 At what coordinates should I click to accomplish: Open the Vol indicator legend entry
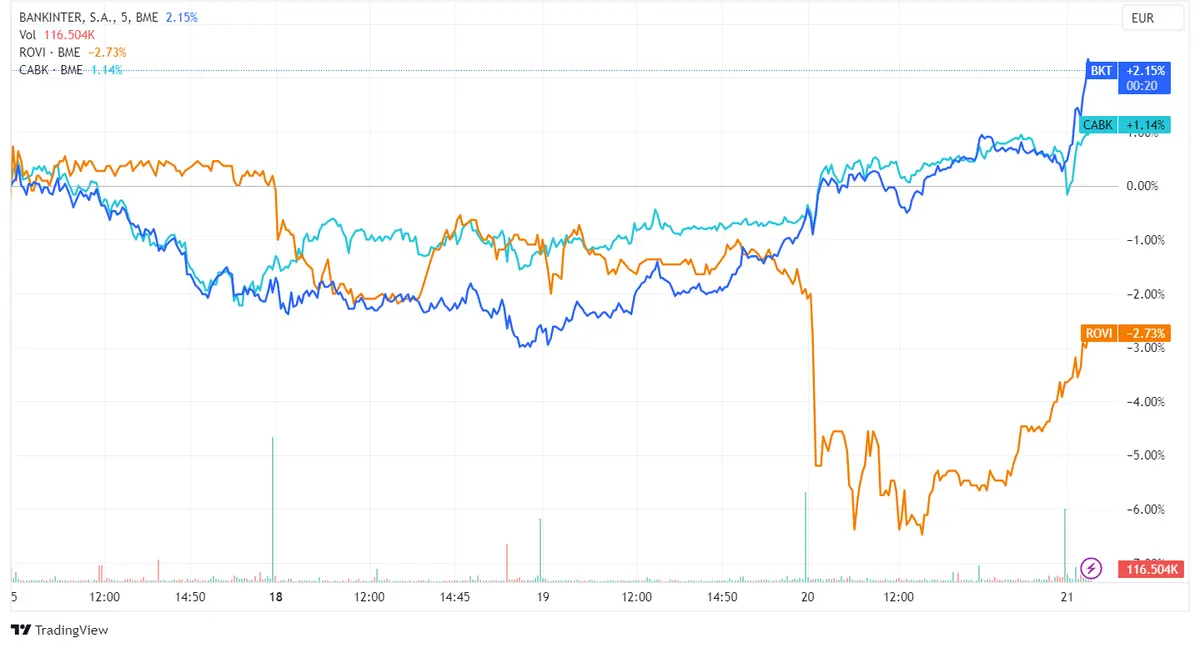(x=27, y=33)
